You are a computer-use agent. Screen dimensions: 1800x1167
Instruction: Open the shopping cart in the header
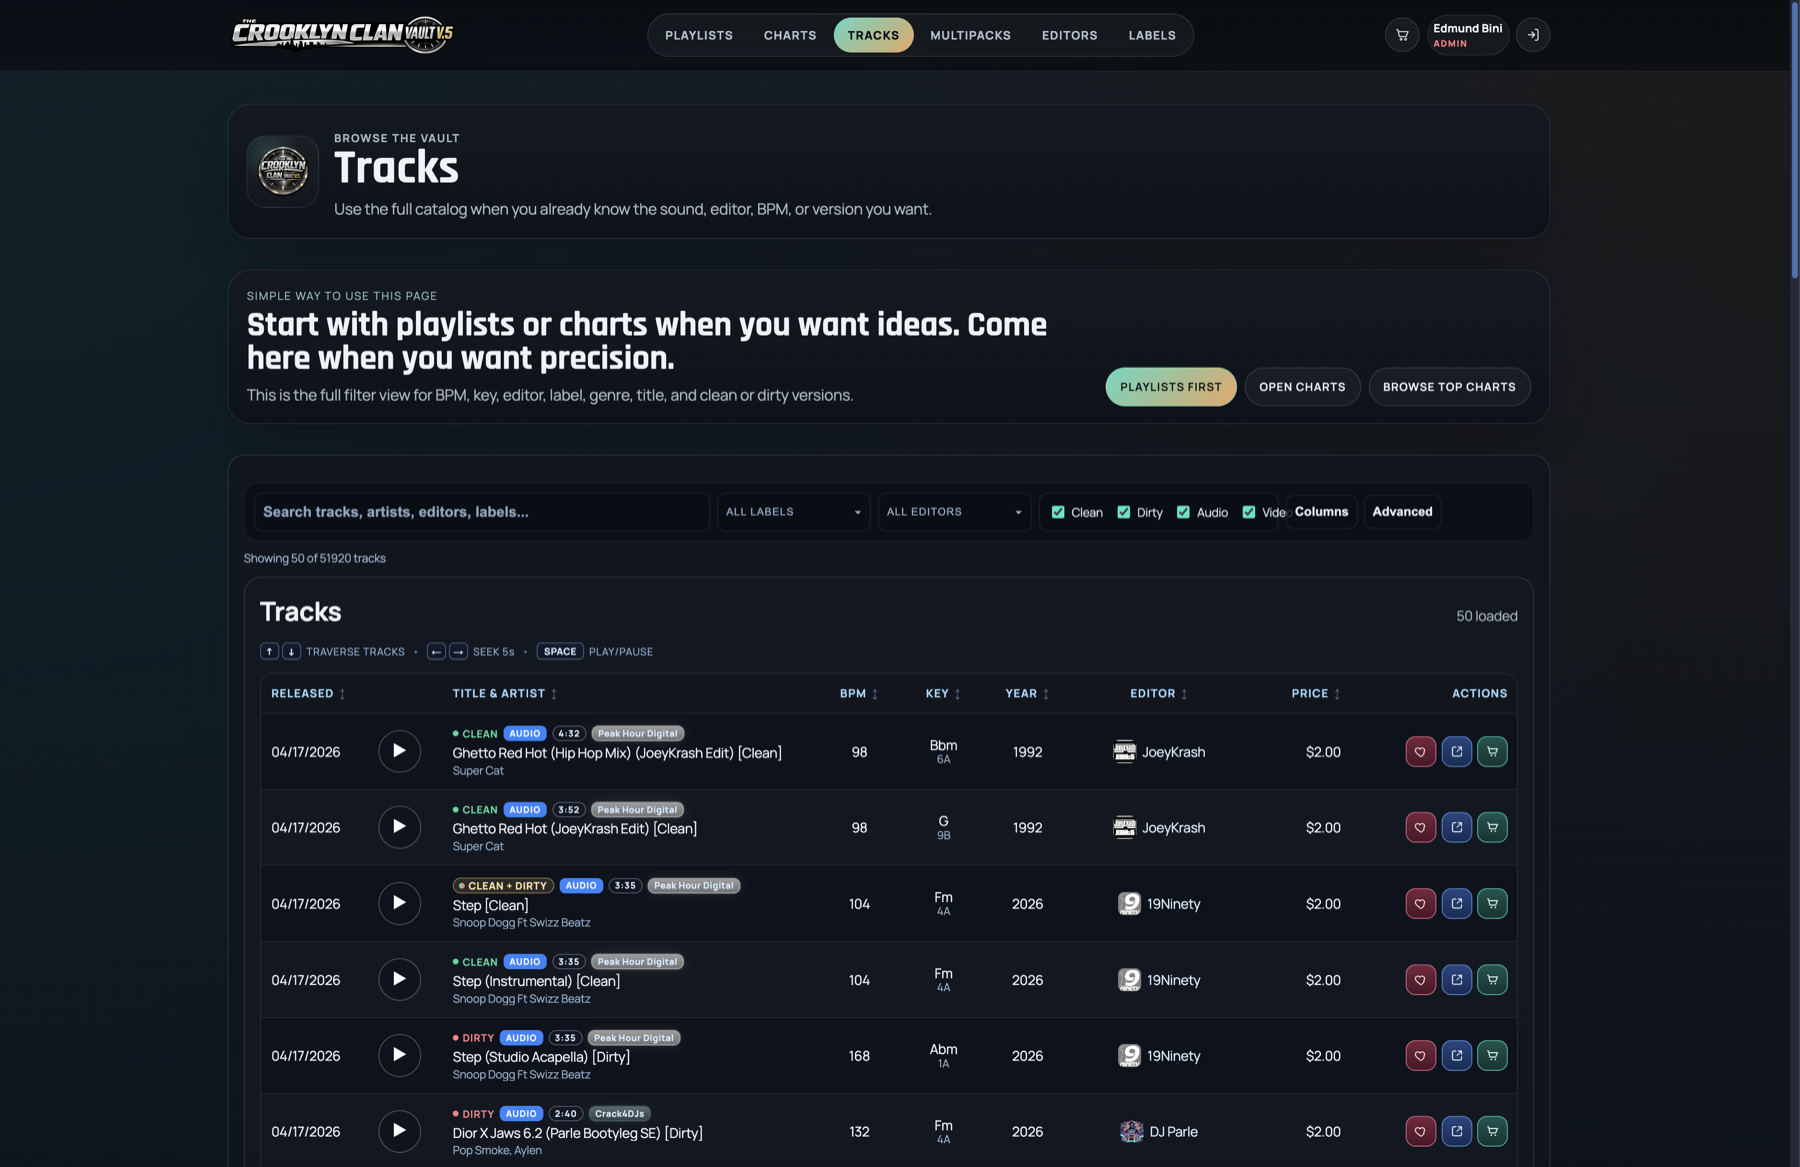[x=1402, y=34]
